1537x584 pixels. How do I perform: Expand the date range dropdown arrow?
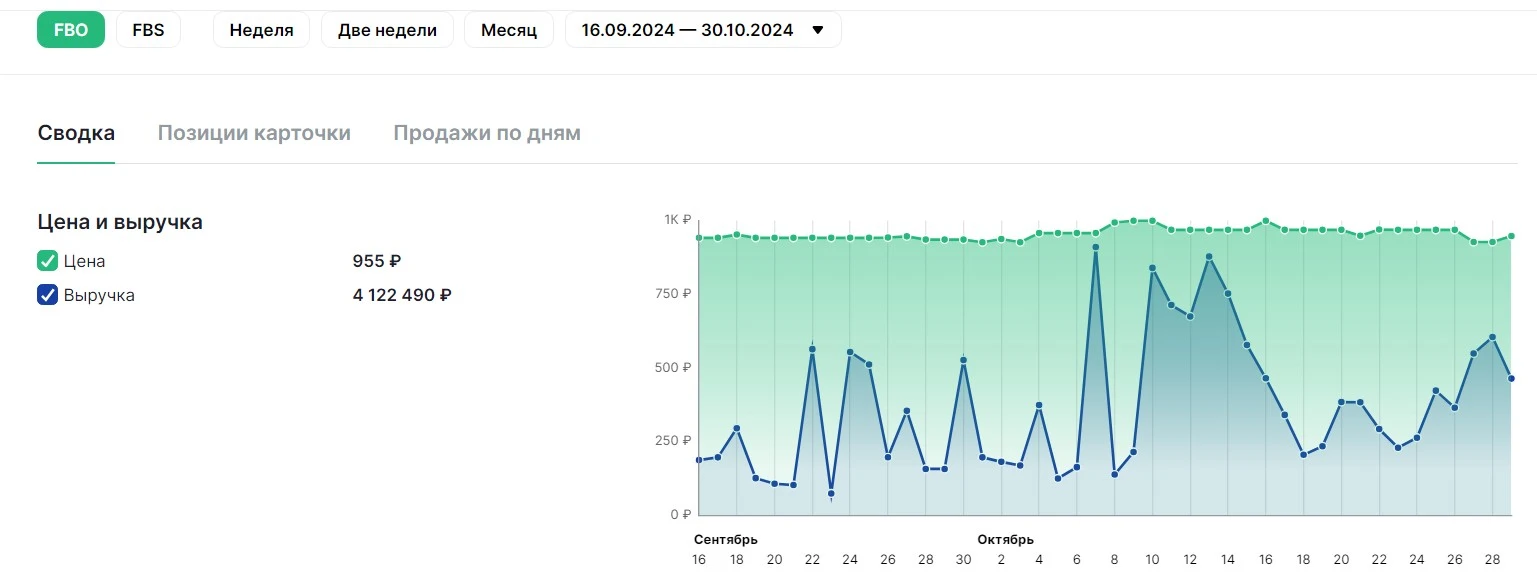[x=817, y=30]
